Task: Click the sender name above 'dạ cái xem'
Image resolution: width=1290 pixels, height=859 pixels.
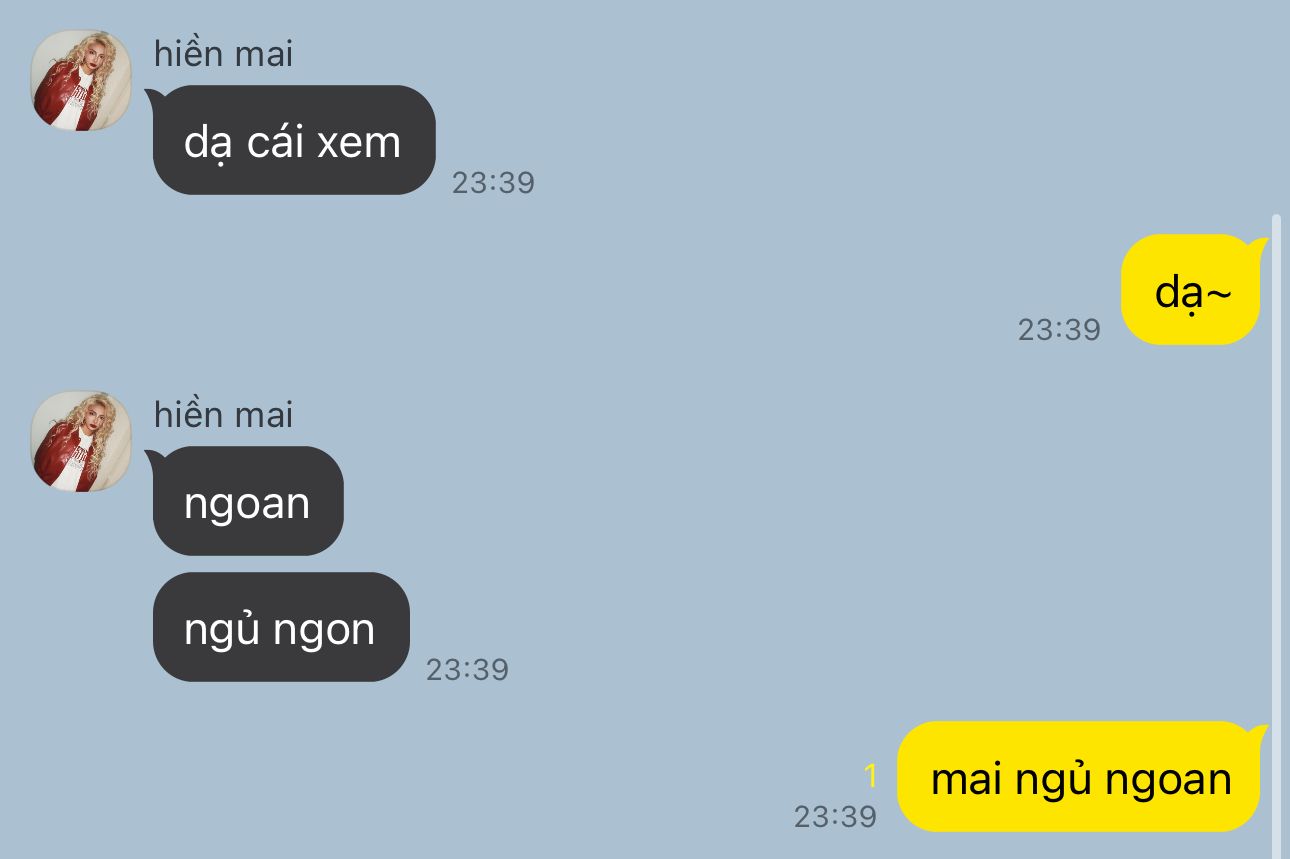Action: (x=223, y=53)
